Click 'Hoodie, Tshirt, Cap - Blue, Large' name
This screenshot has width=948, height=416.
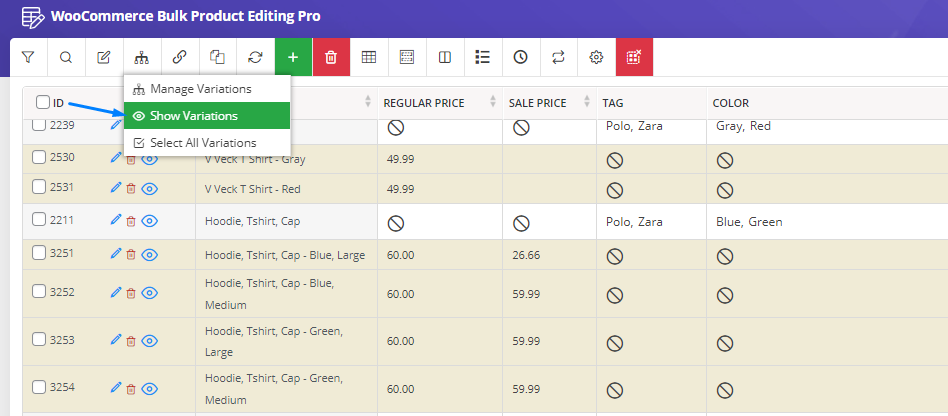click(x=285, y=255)
